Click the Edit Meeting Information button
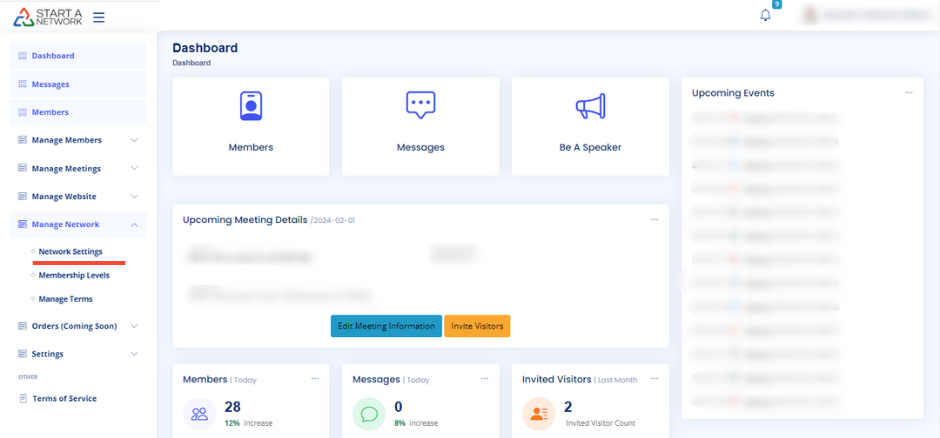The image size is (940, 438). coord(386,326)
